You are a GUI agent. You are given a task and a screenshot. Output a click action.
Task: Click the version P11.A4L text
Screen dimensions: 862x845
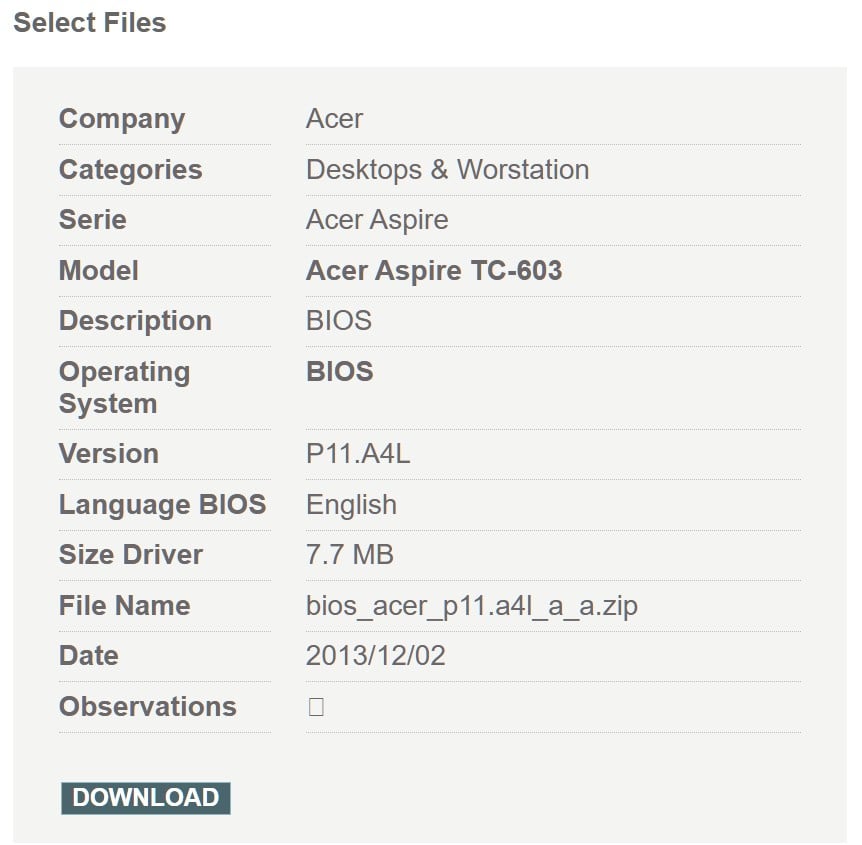(x=358, y=454)
